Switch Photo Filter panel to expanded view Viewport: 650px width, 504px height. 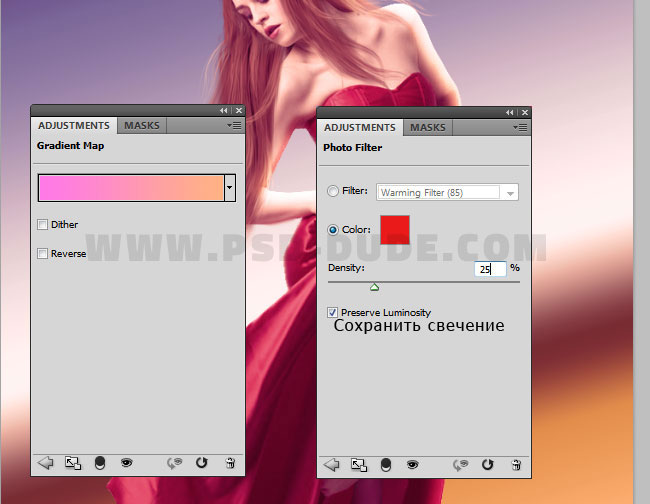coord(359,465)
